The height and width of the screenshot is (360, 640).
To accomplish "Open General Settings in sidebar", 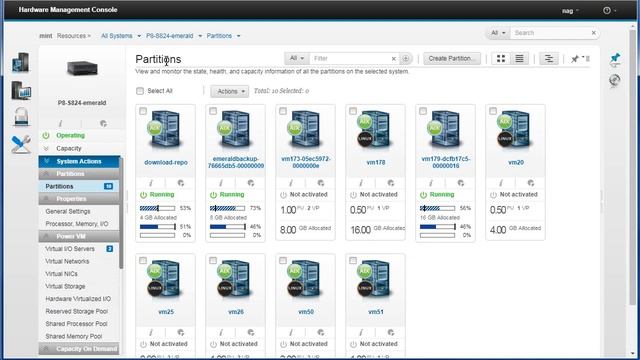I will pos(68,211).
